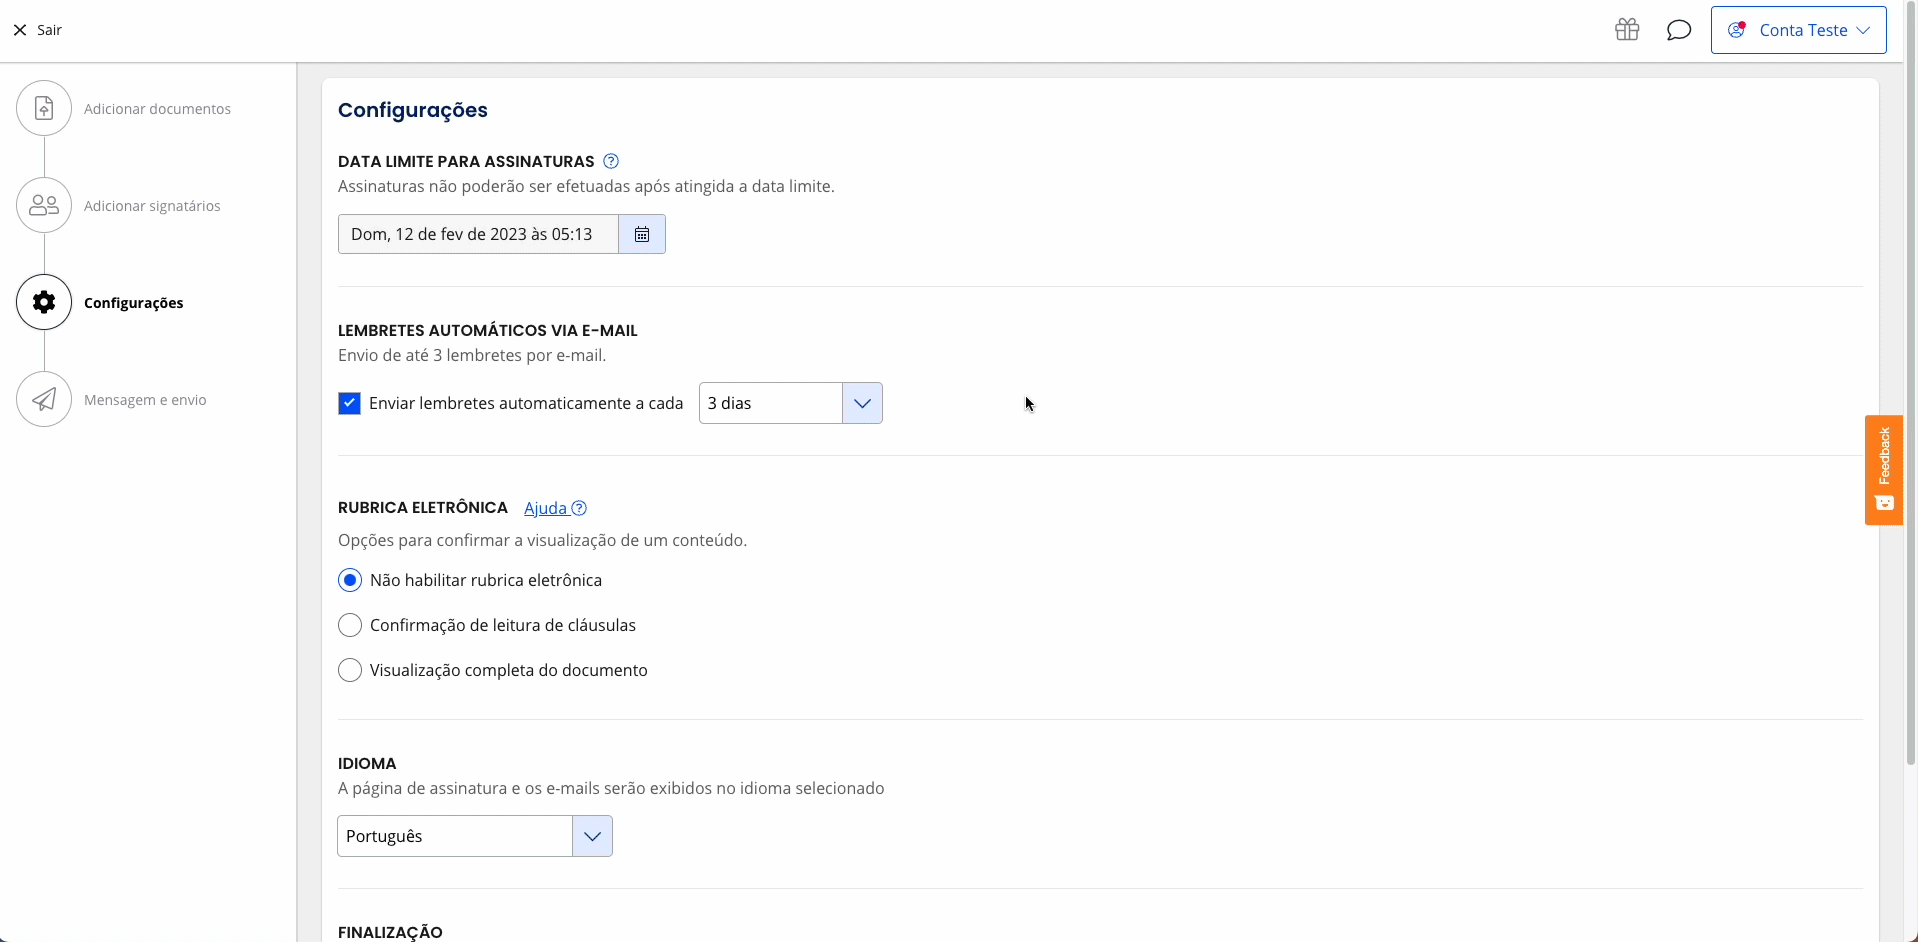Open the orange Feedback side tab
The height and width of the screenshot is (942, 1918).
click(1884, 470)
